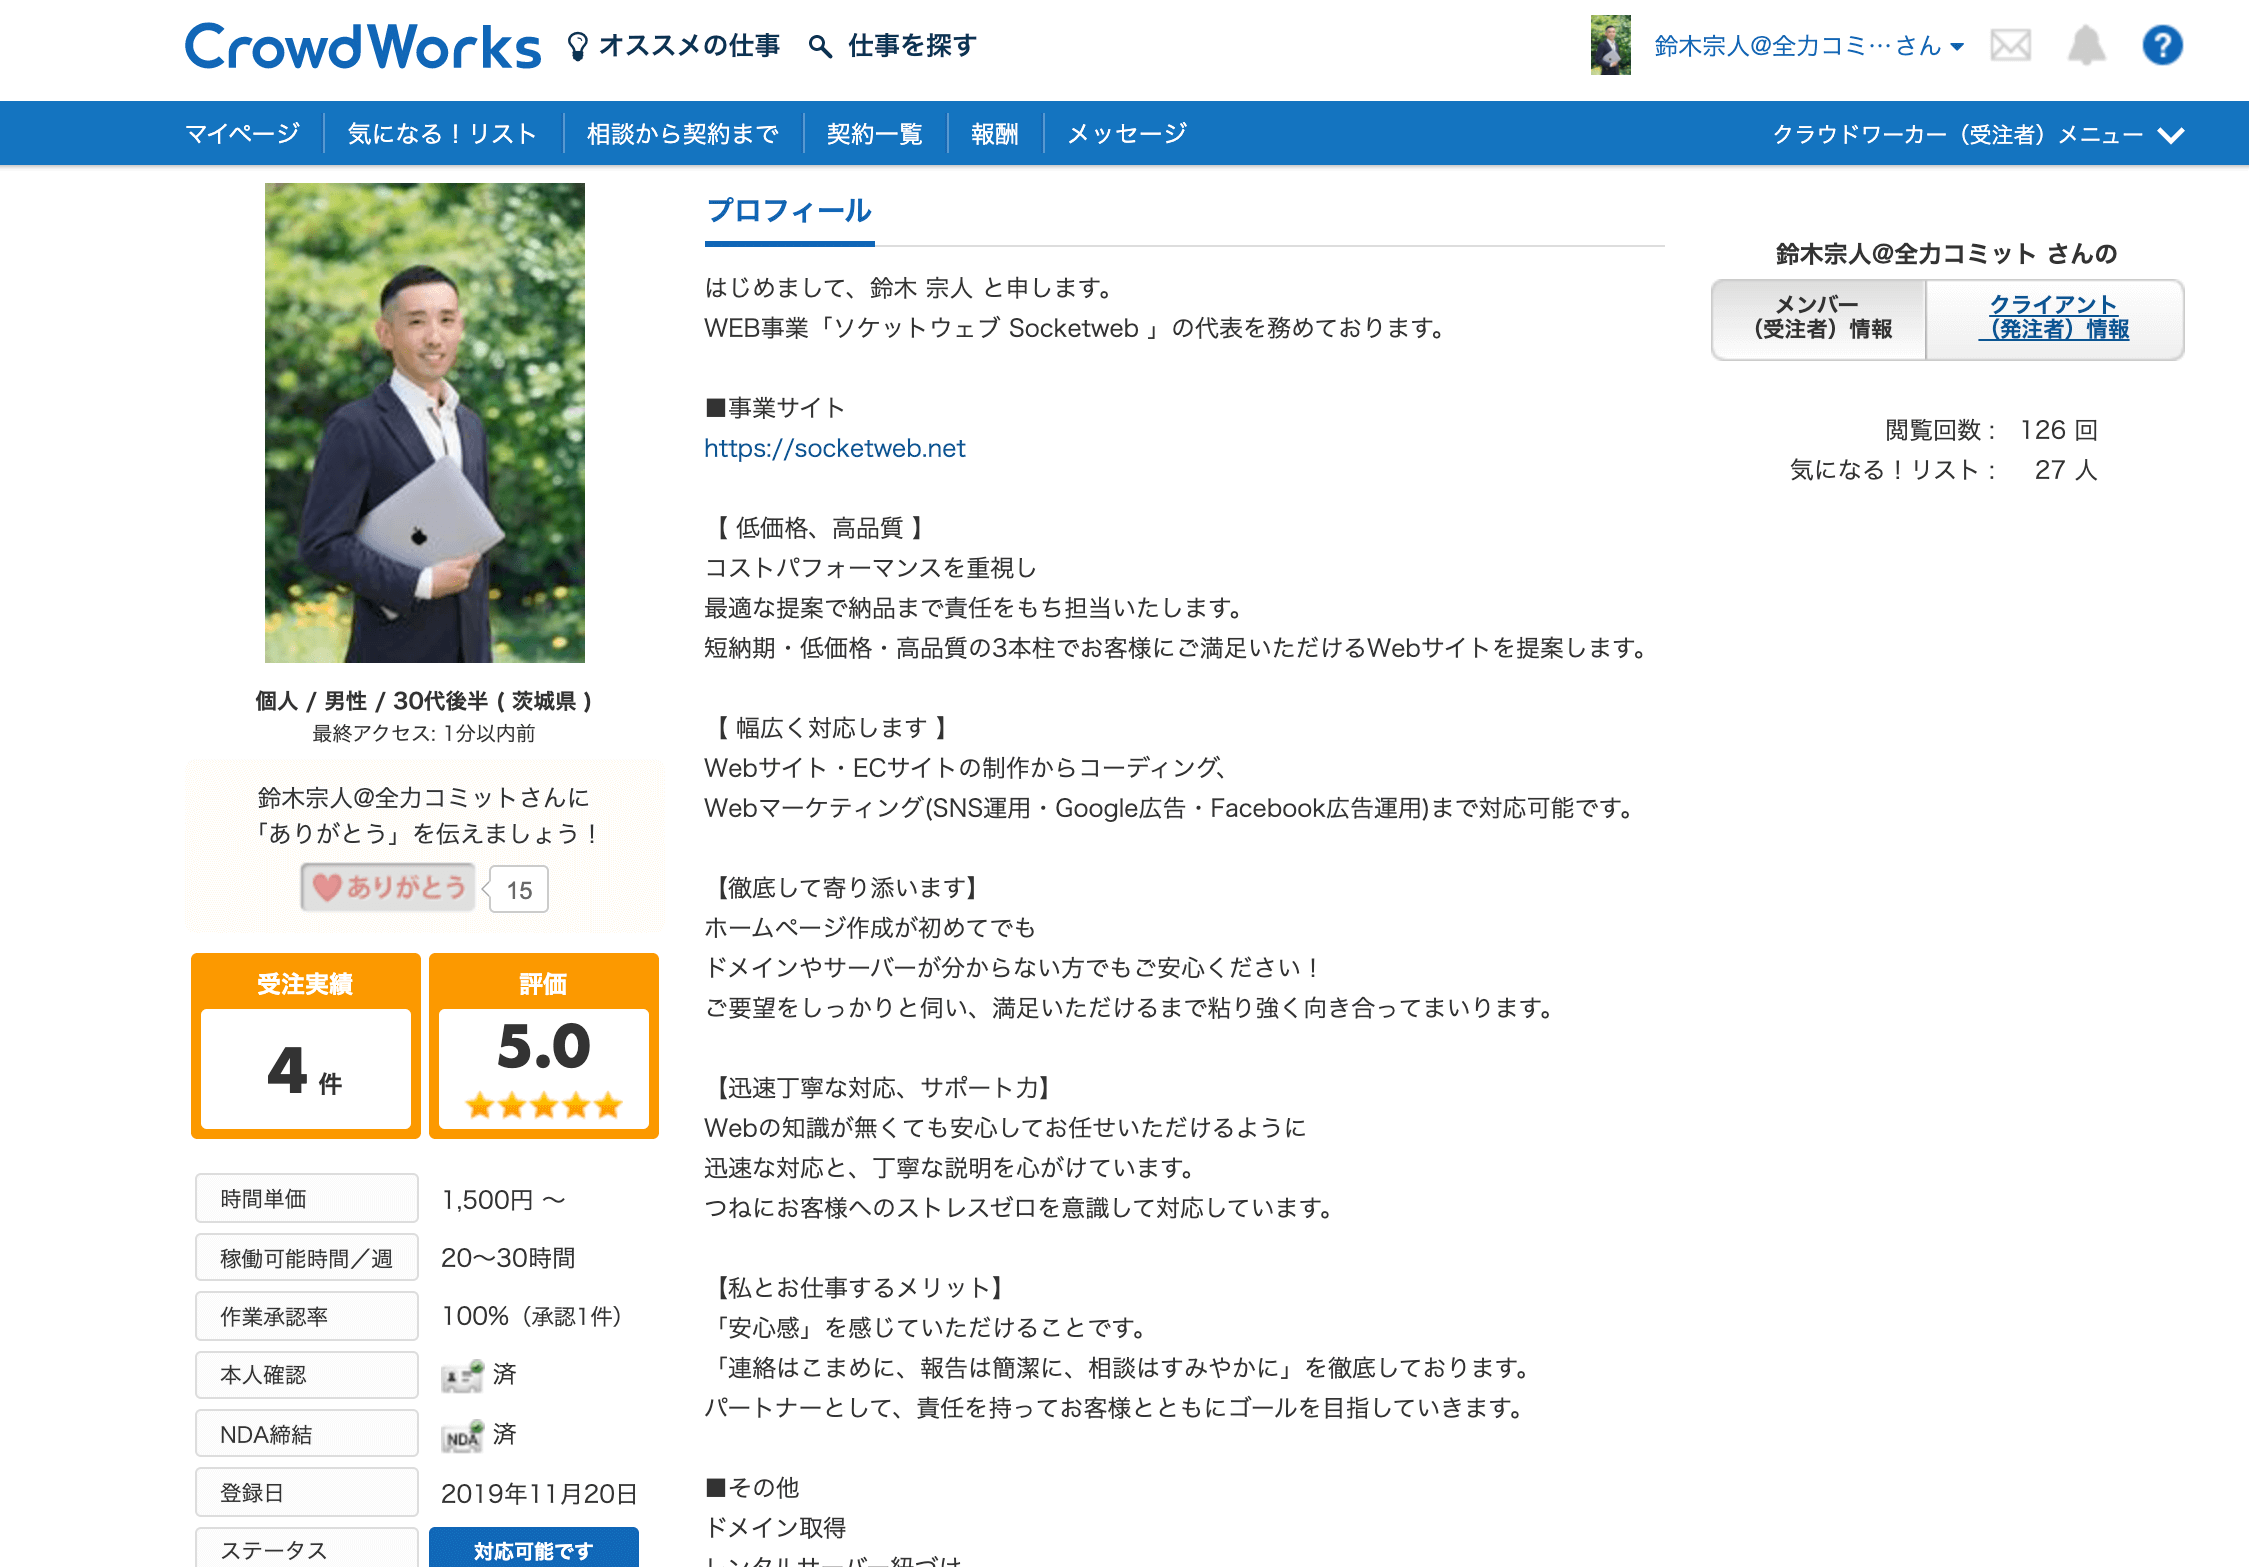Click the 100%（承認1件） value
Image resolution: width=2249 pixels, height=1567 pixels.
click(x=537, y=1316)
